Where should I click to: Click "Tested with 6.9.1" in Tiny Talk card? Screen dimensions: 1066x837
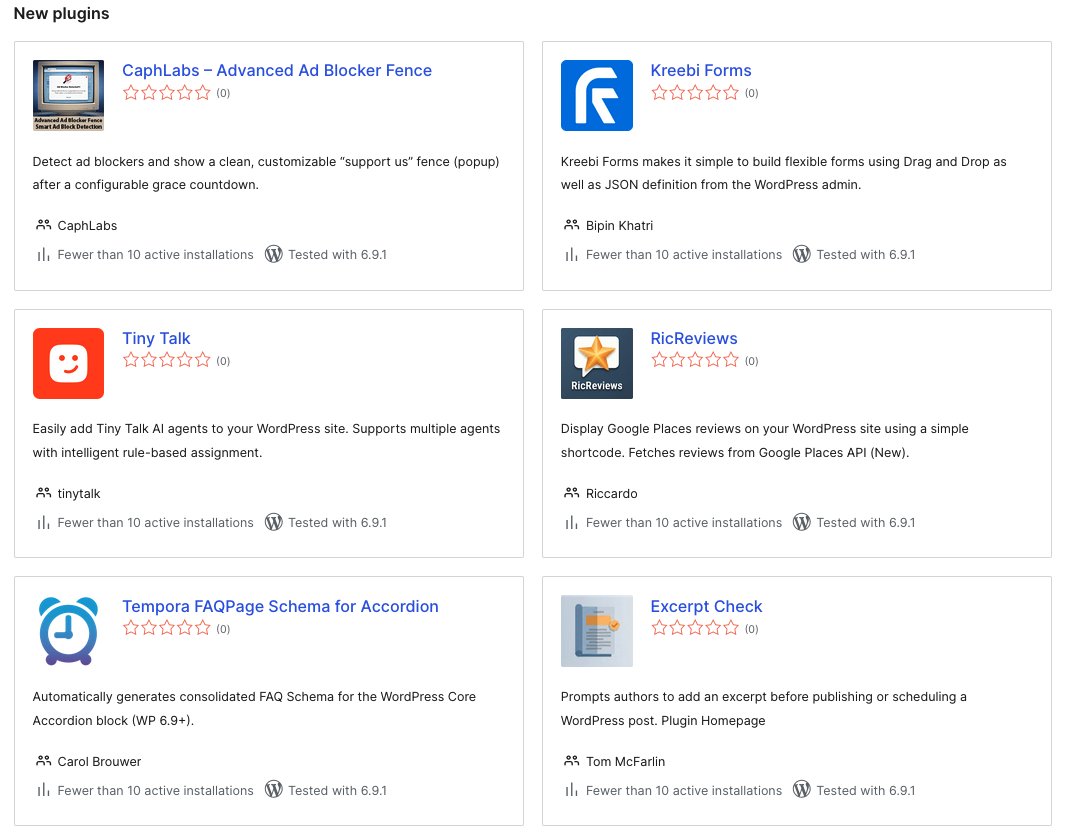point(337,522)
